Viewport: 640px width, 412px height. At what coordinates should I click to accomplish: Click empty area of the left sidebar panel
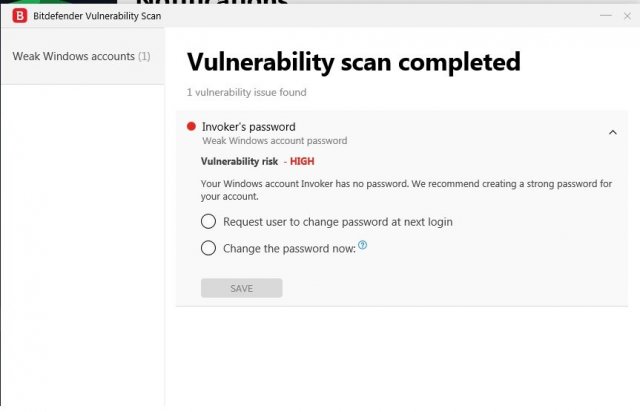tap(80, 250)
